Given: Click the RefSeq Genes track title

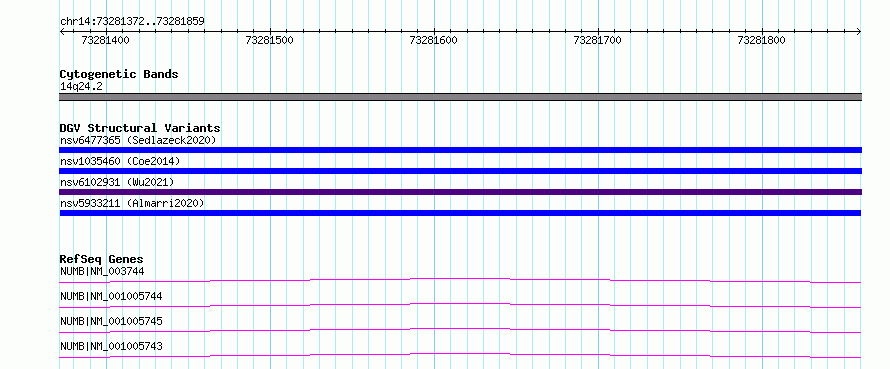Looking at the screenshot, I should click(102, 259).
